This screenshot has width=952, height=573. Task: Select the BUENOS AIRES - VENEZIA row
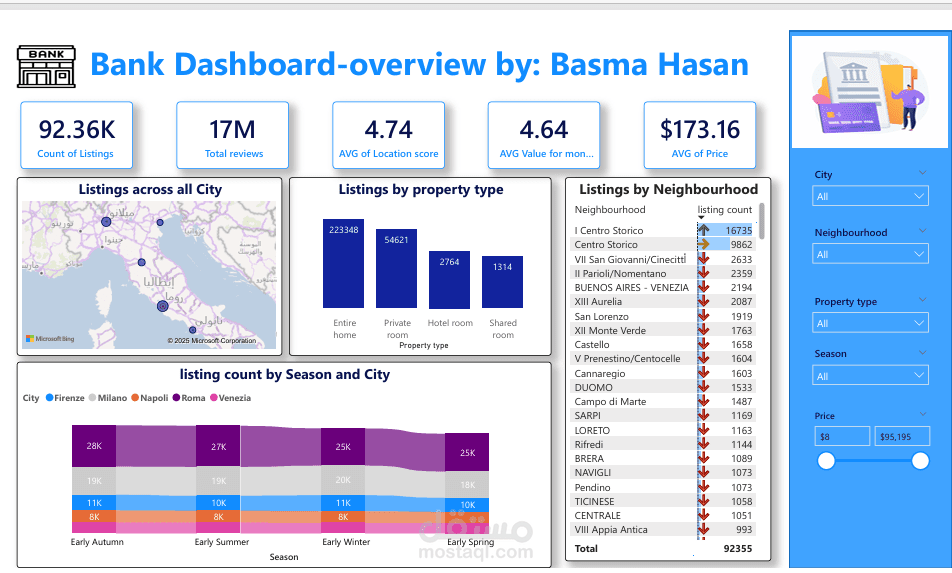pyautogui.click(x=664, y=287)
